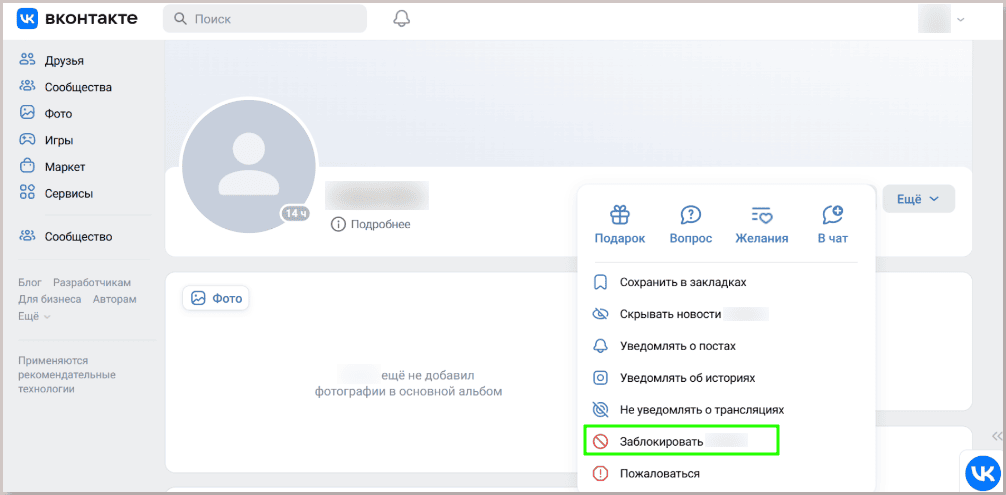Open the notifications bell in header
Image resolution: width=1006 pixels, height=495 pixels.
click(x=401, y=19)
